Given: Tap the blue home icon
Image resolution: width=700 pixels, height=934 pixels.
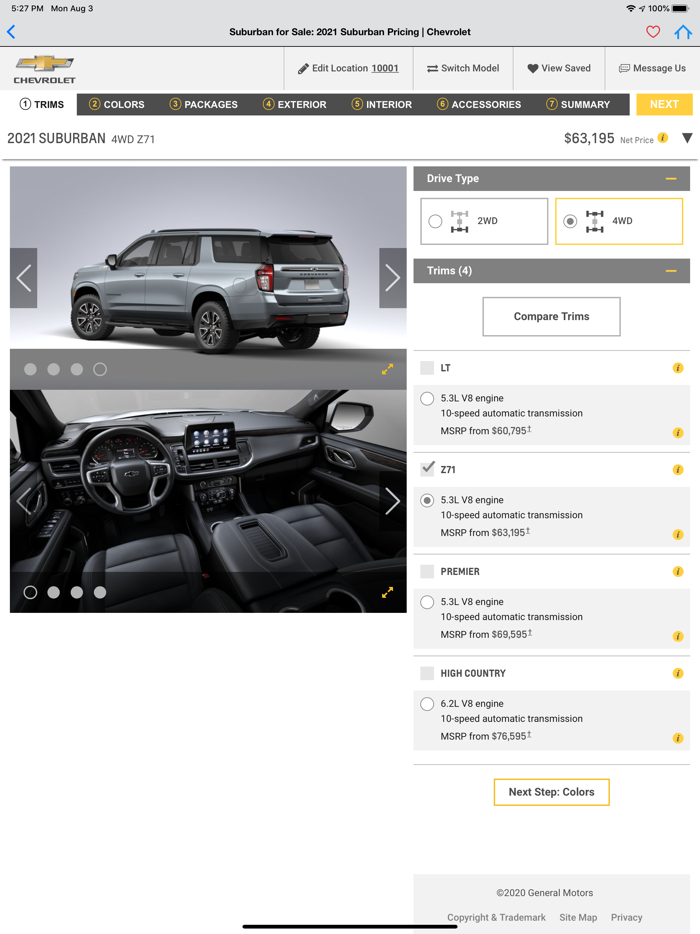Looking at the screenshot, I should (x=683, y=32).
